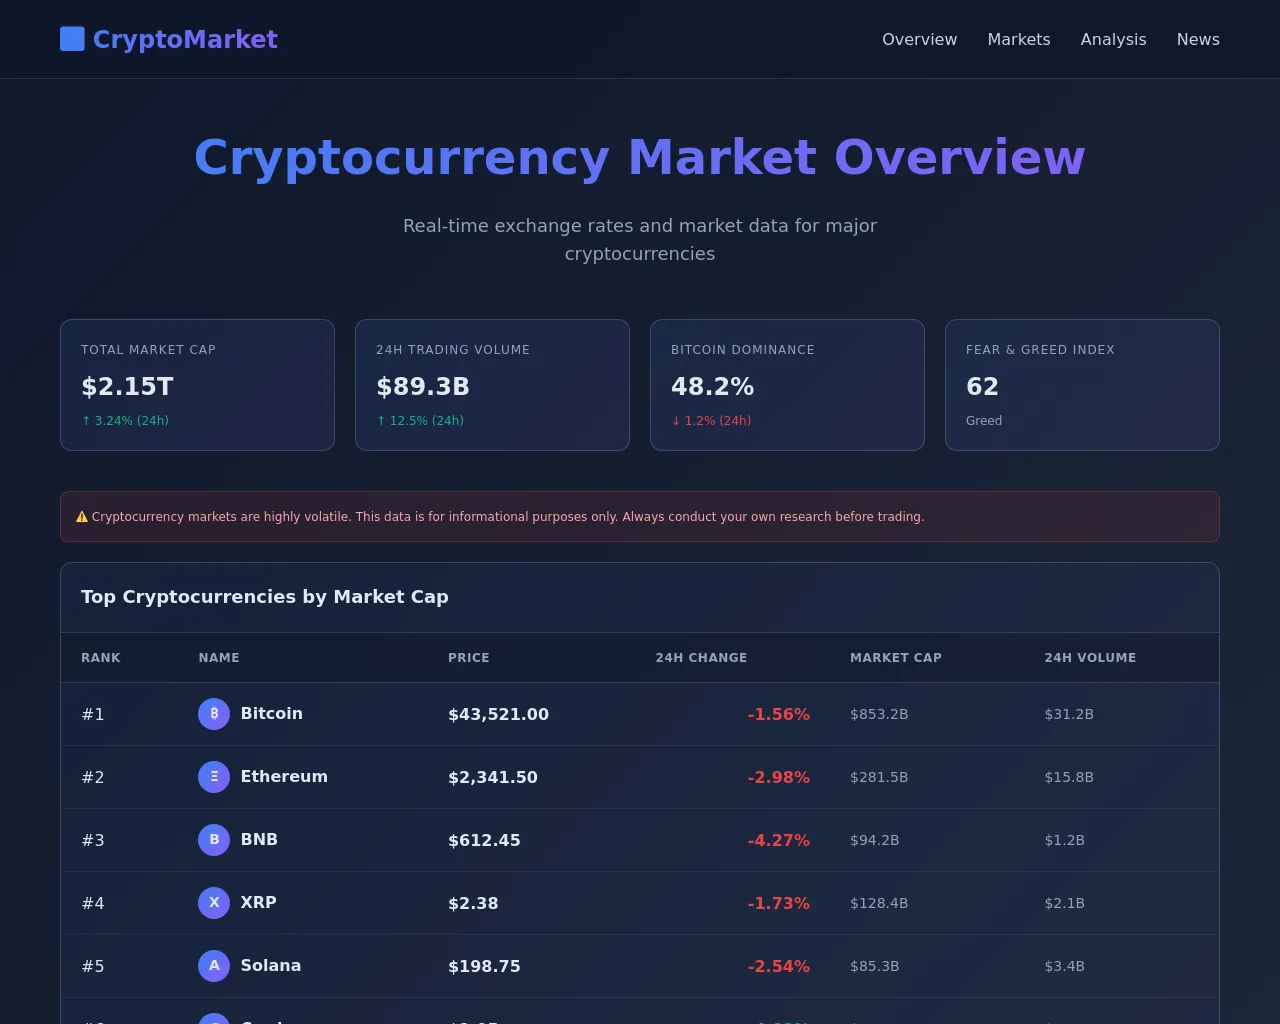
Task: Click rank #5 cell
Action: click(x=93, y=966)
